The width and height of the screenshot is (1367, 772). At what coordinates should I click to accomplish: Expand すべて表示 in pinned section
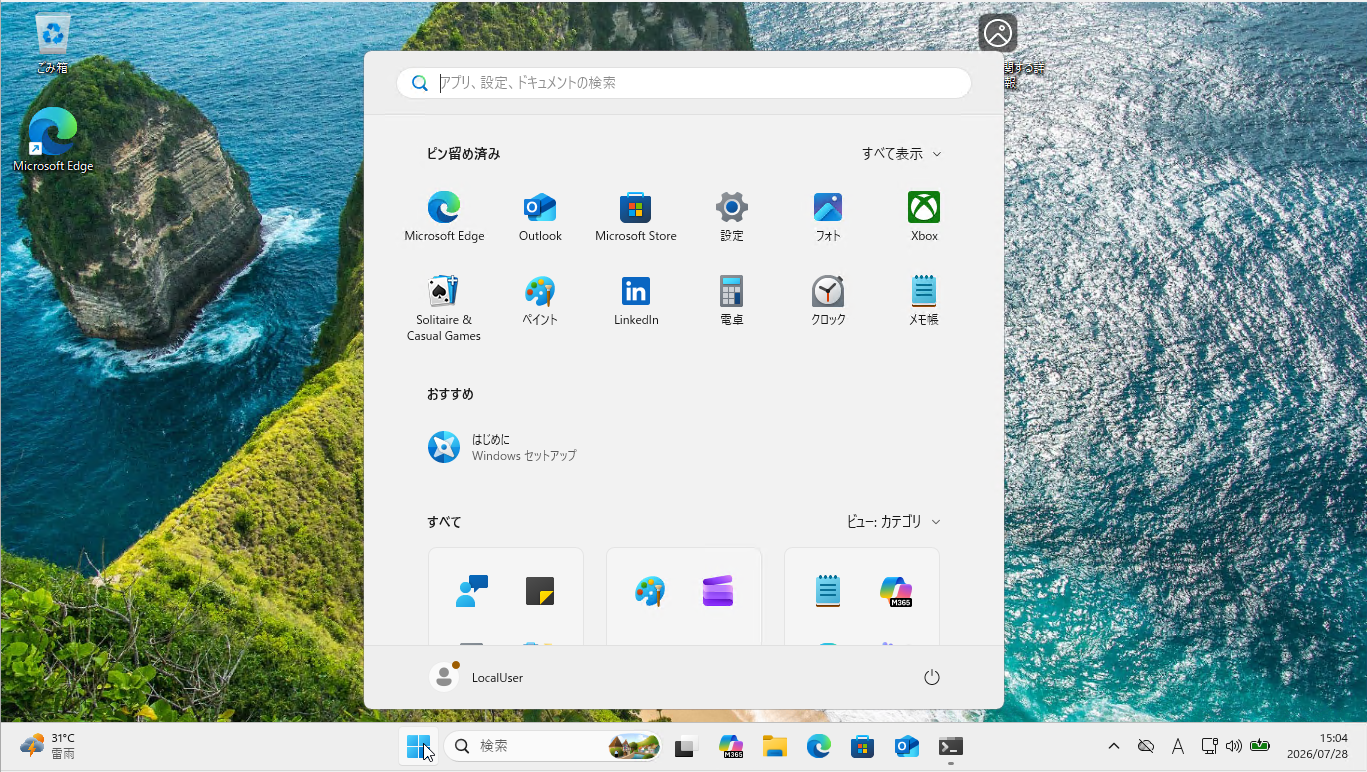(x=902, y=154)
